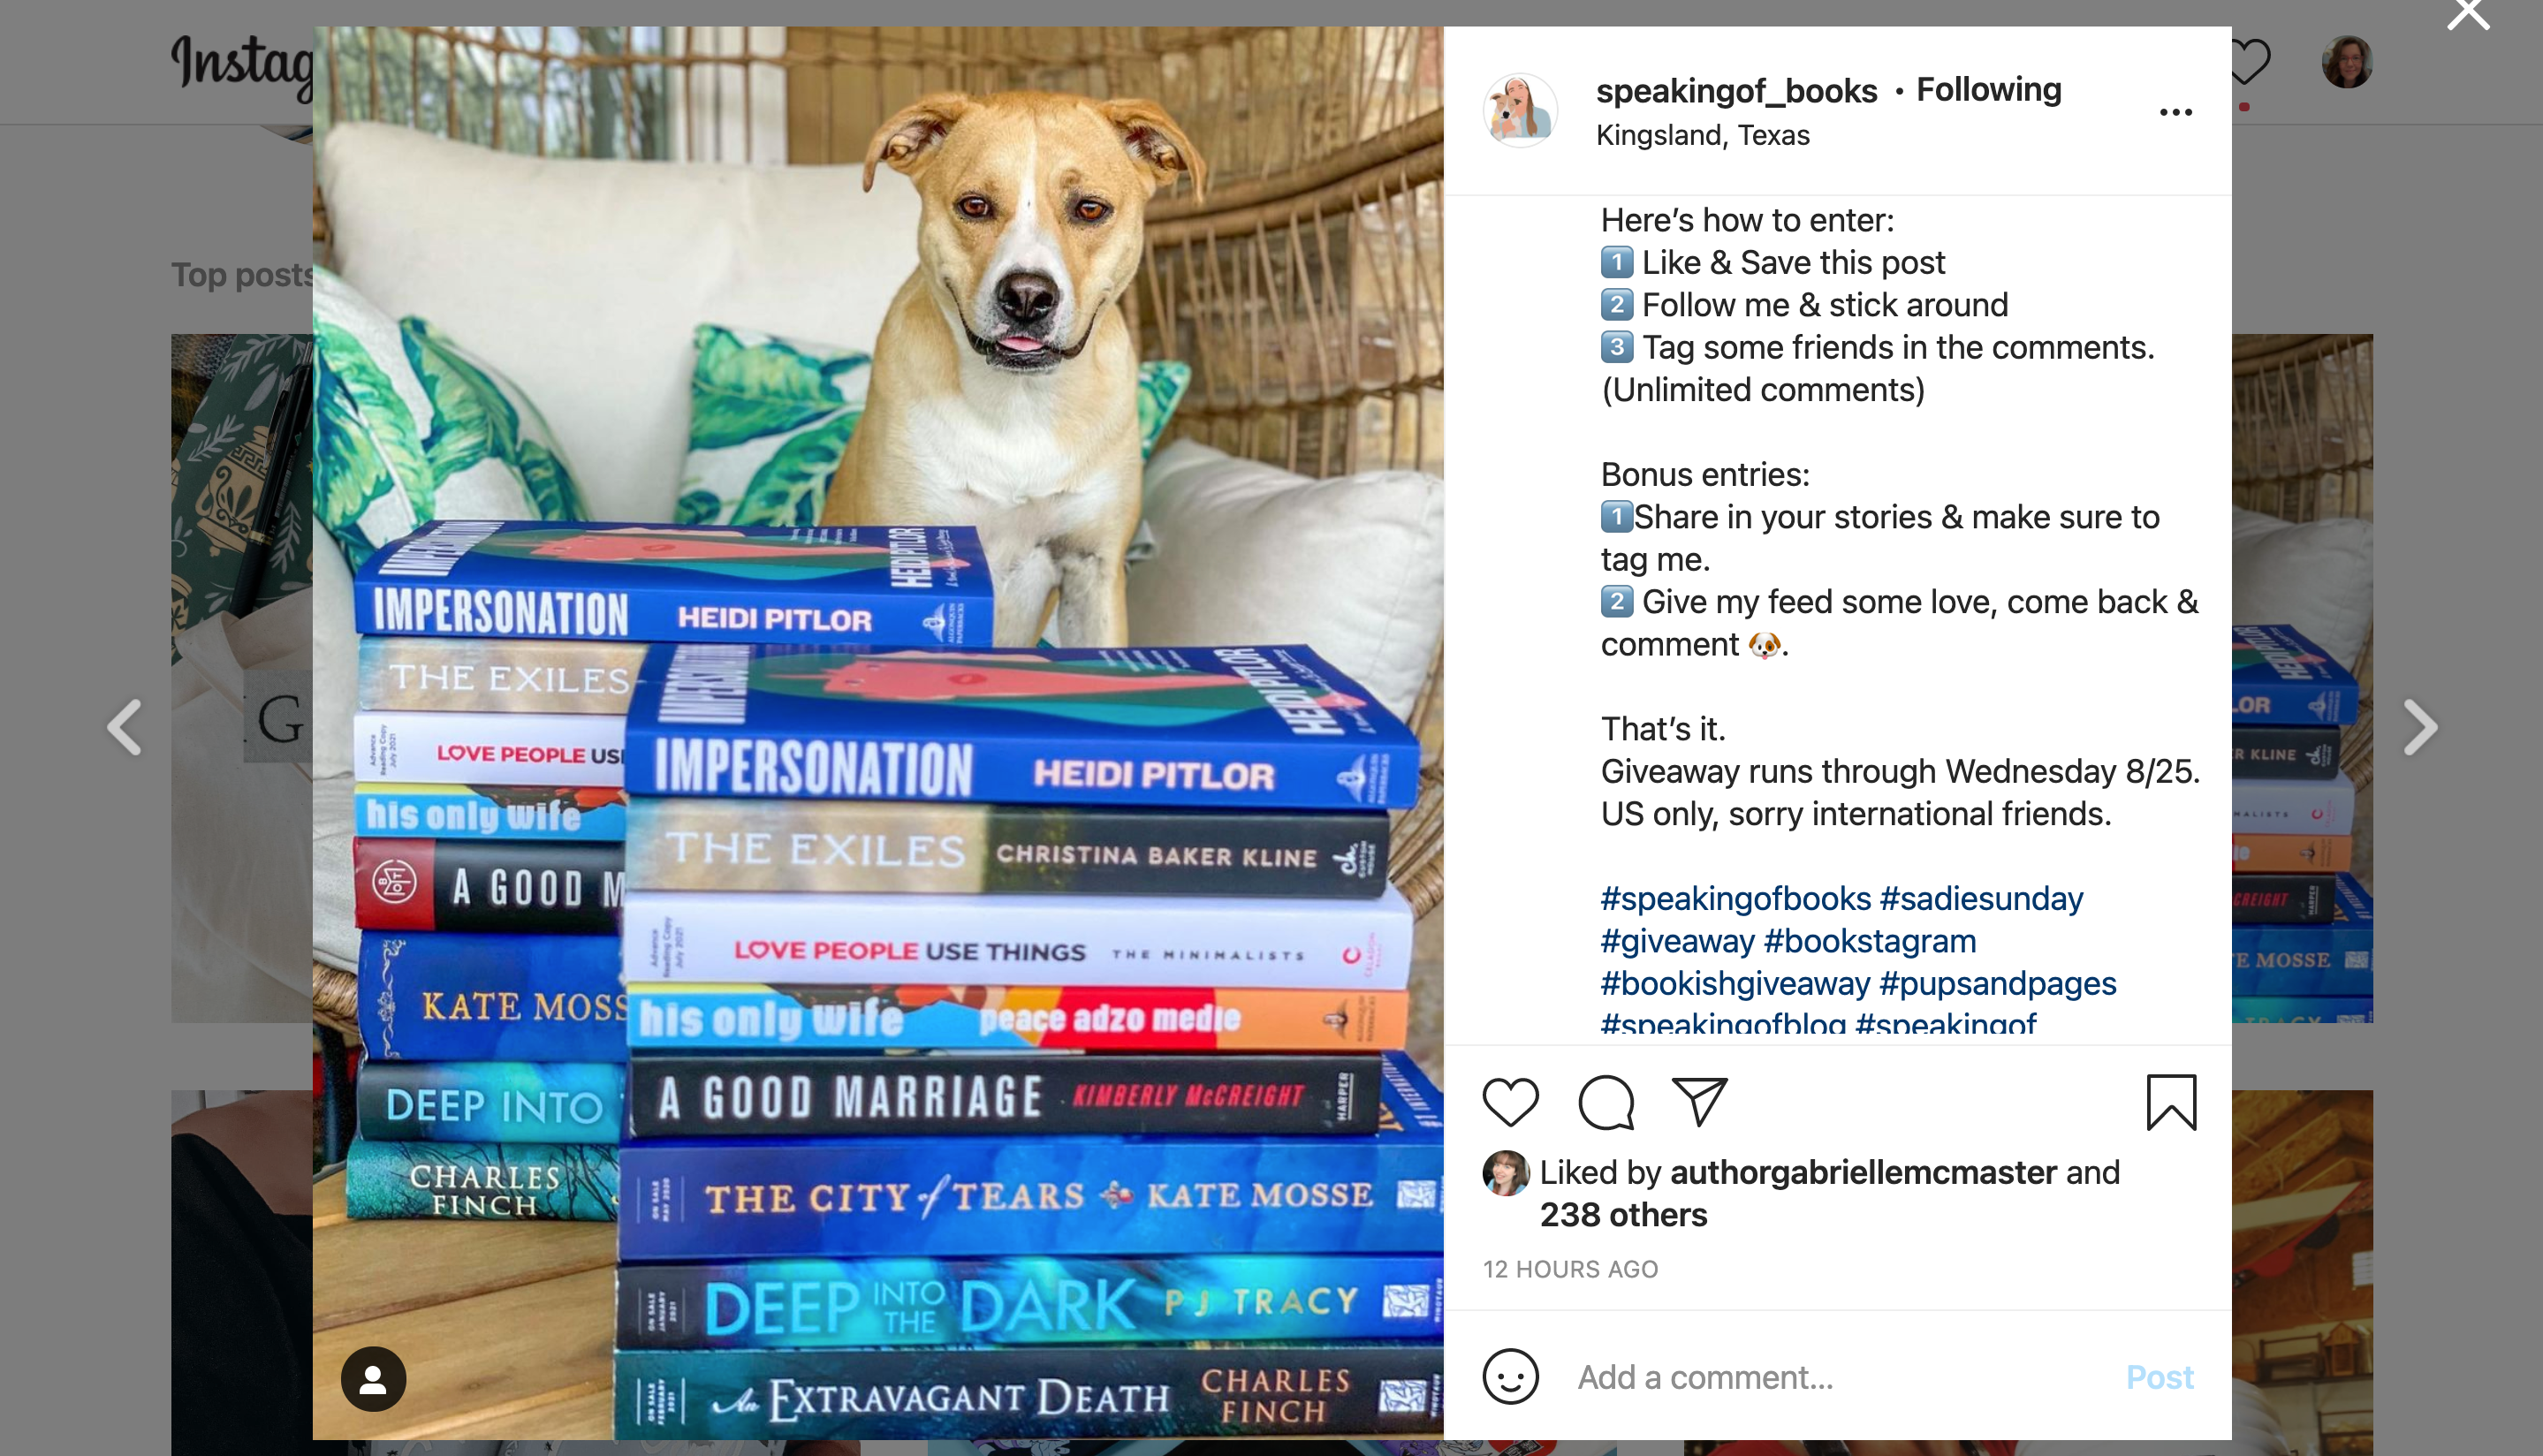Go to next post with right arrow
This screenshot has width=2543, height=1456.
tap(2420, 727)
